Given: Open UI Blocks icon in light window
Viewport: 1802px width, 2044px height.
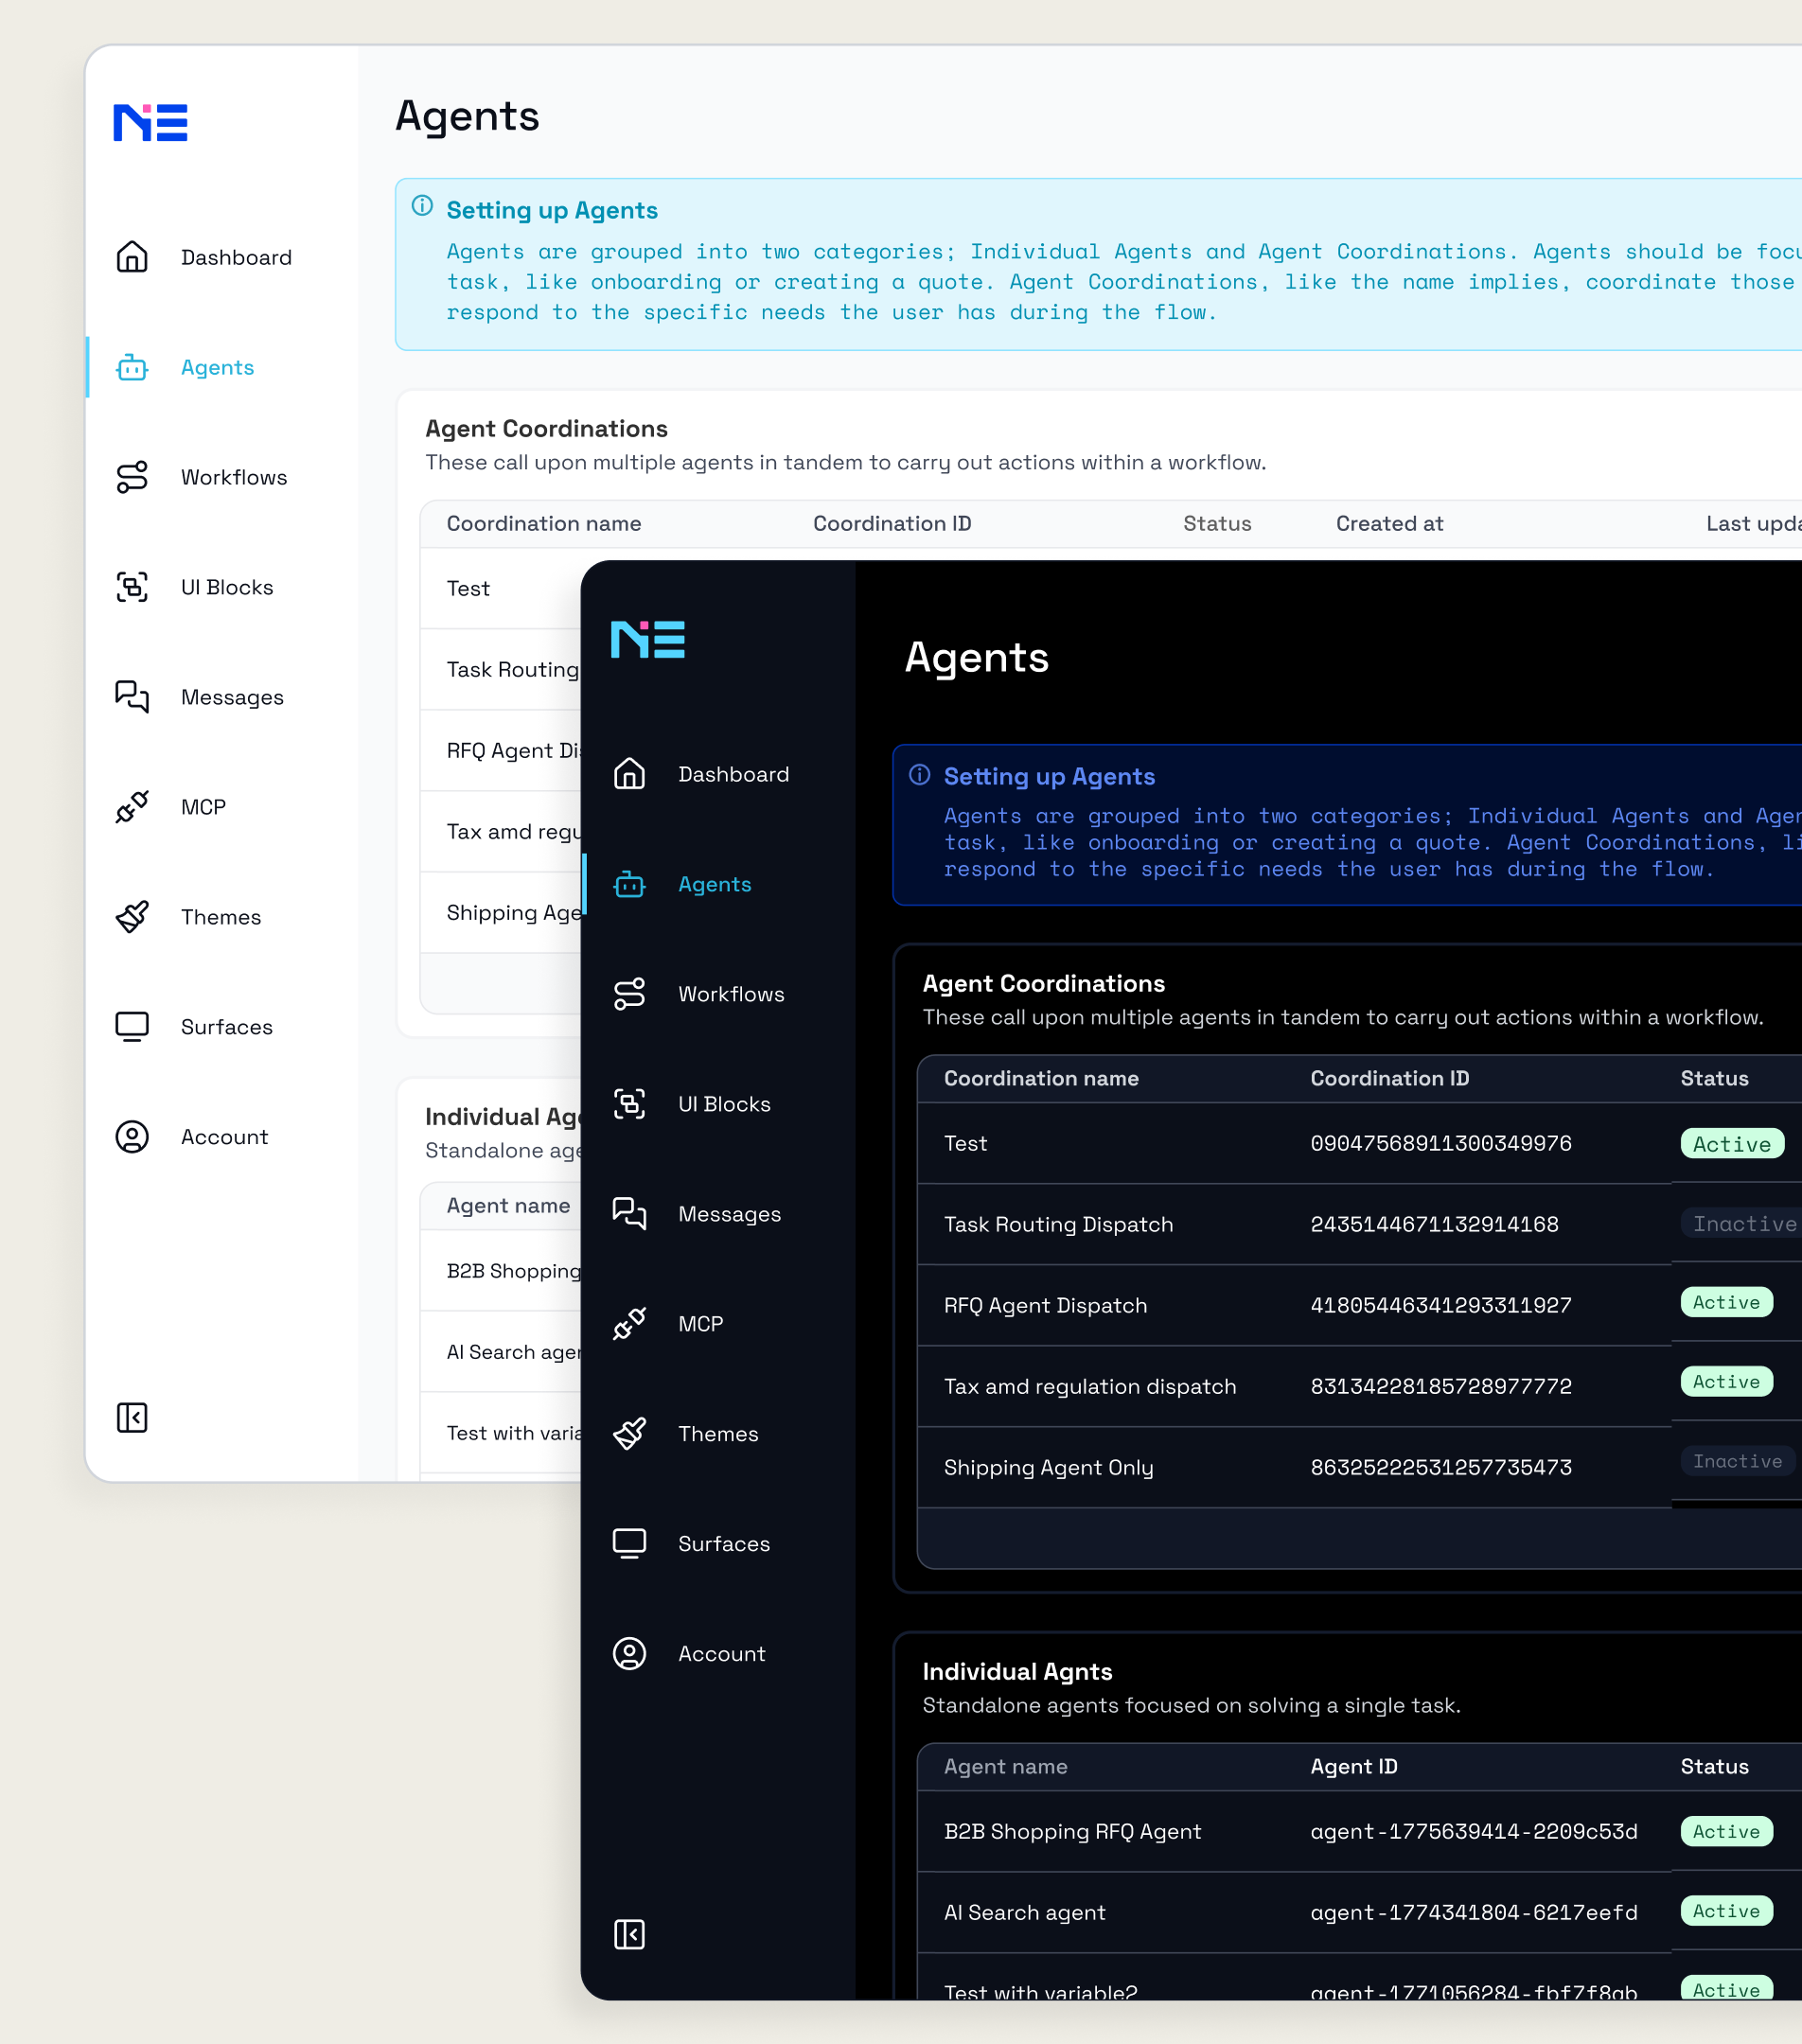Looking at the screenshot, I should 132,587.
